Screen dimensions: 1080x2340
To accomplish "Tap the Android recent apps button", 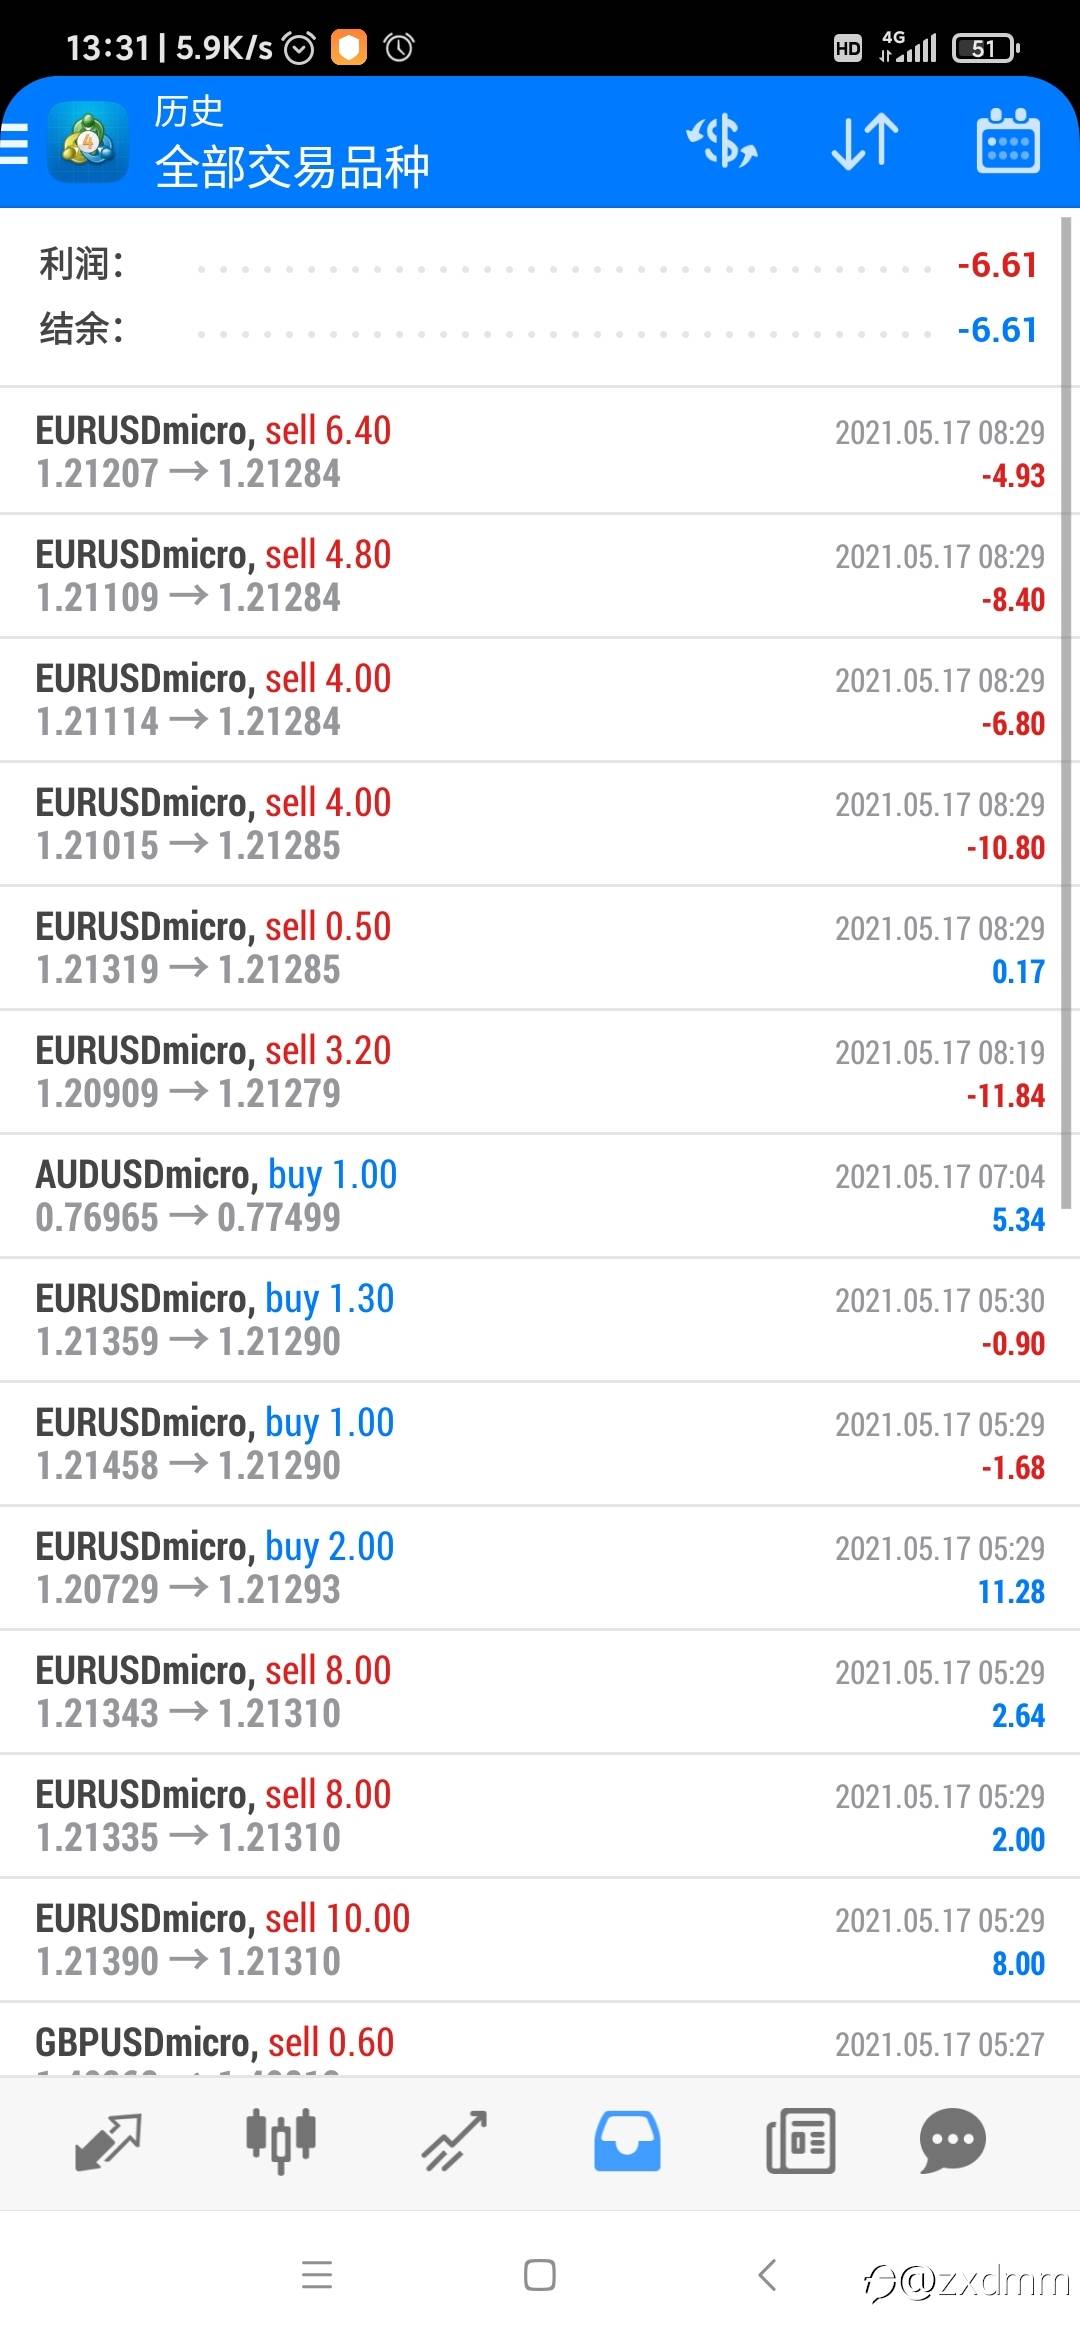I will 317,2275.
